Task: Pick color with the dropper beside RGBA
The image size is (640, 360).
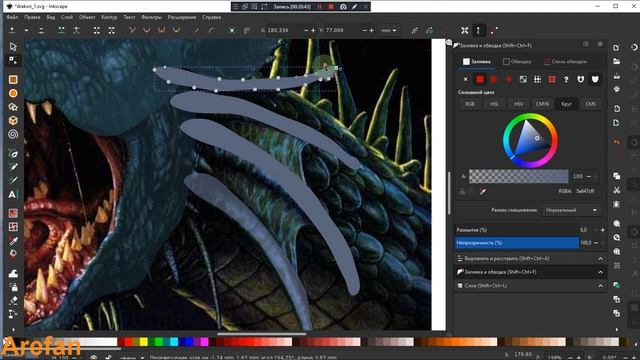Action: pyautogui.click(x=482, y=191)
